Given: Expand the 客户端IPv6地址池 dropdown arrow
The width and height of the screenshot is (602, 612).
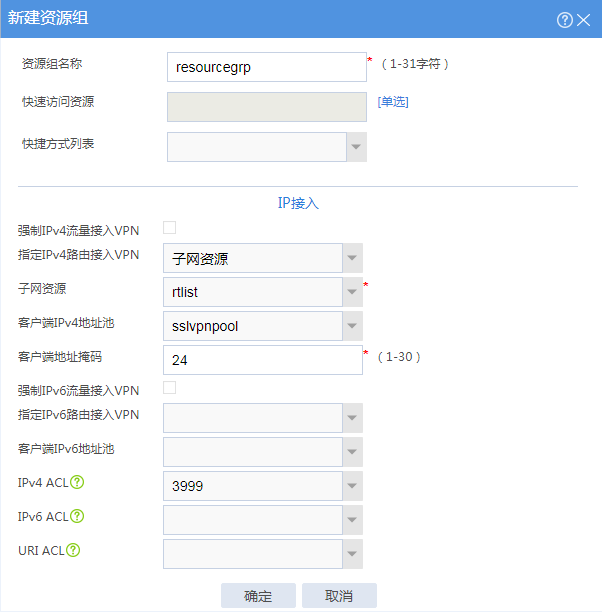Looking at the screenshot, I should (352, 452).
